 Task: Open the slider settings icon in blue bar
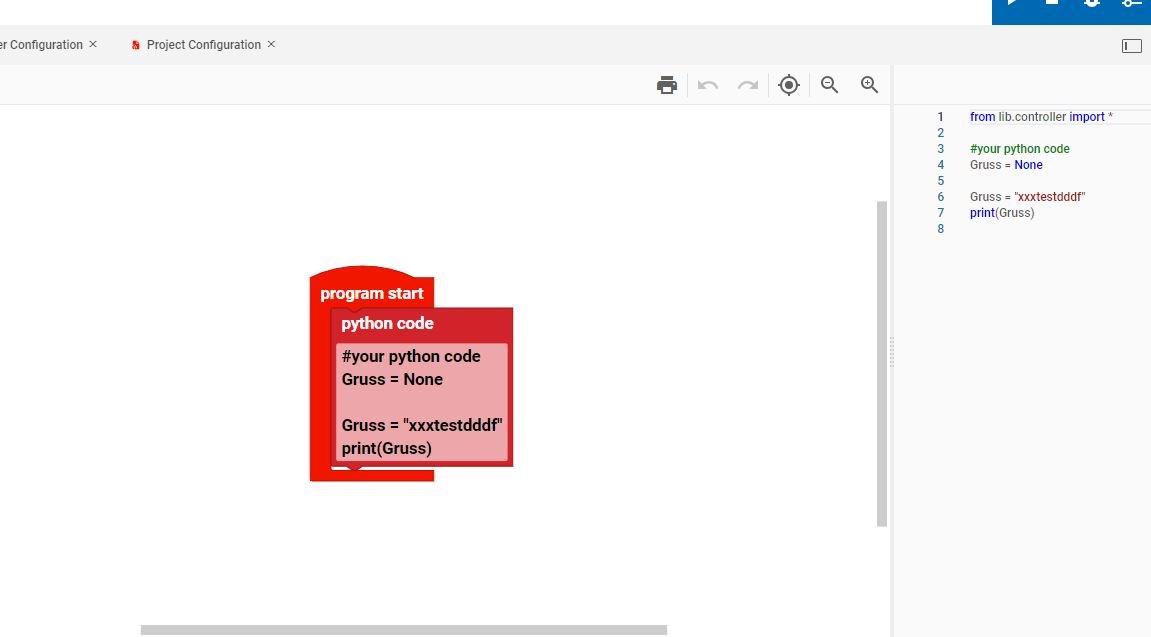point(1131,3)
